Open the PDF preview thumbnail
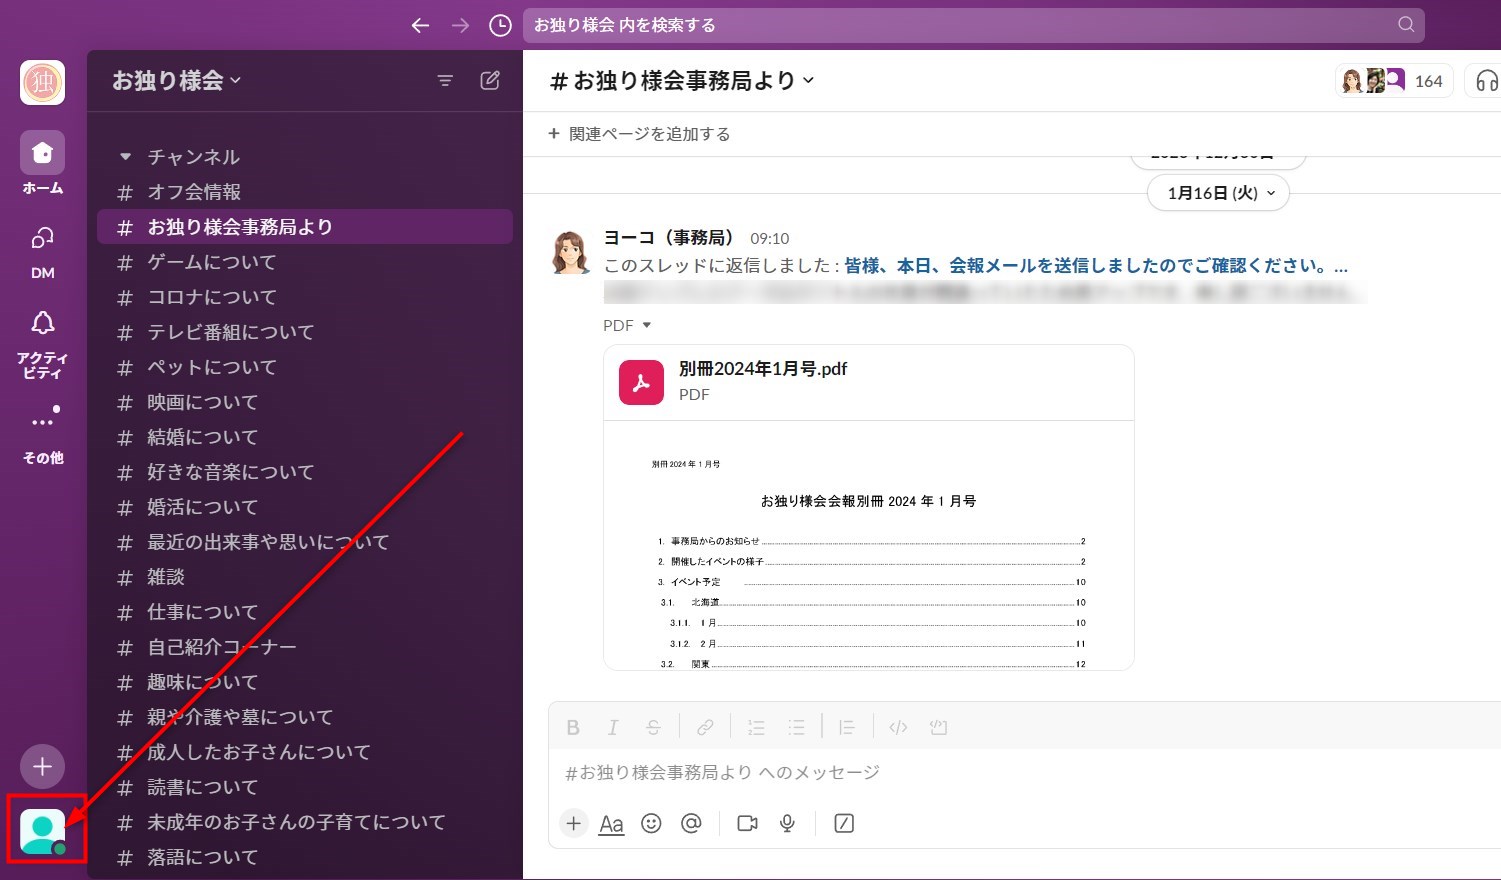 pyautogui.click(x=868, y=545)
